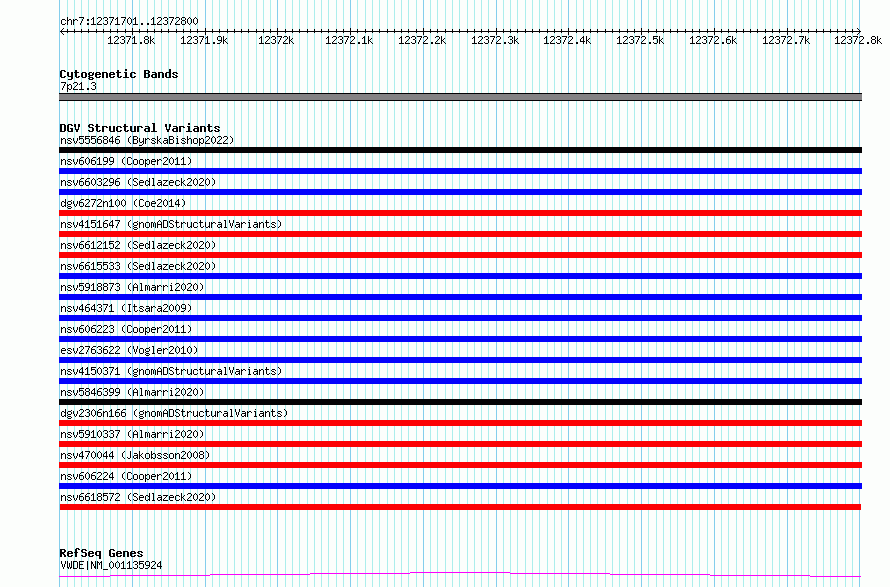Screen dimensions: 890x587
Task: Select the red nsv4151647 variant bar
Action: (460, 234)
